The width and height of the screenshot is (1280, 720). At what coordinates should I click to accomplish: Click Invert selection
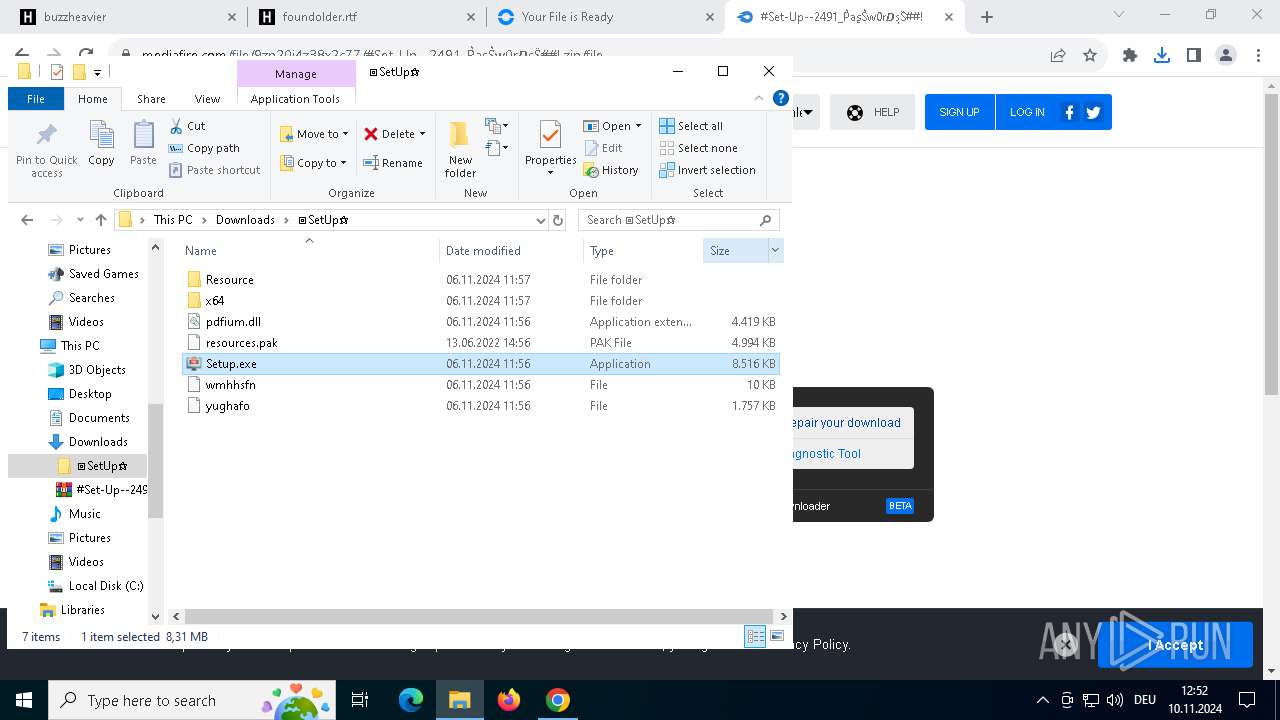707,170
